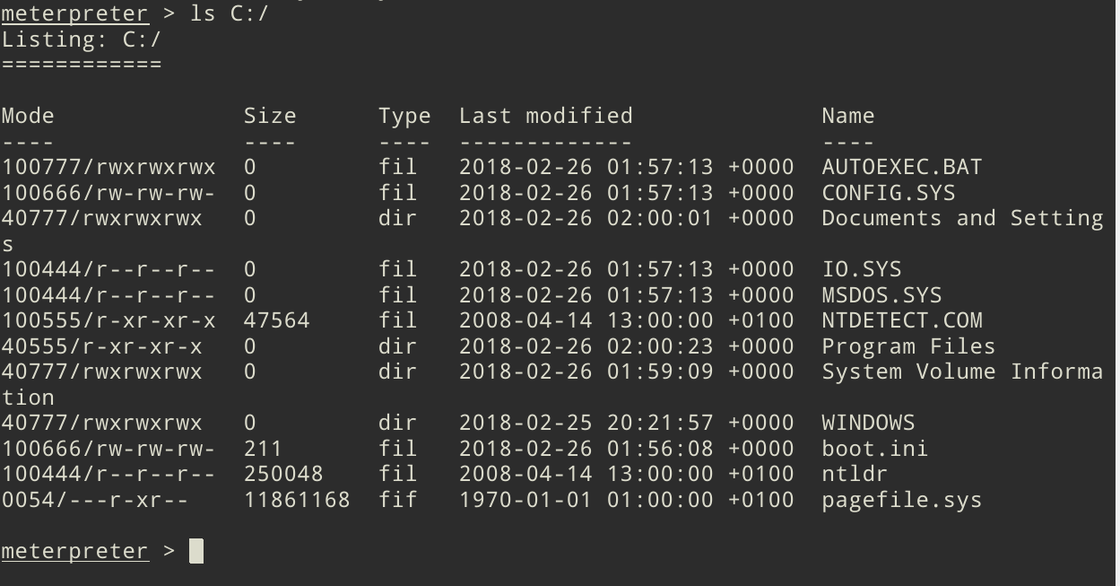The image size is (1120, 586).
Task: Click the Program Files directory name
Action: [x=908, y=347]
